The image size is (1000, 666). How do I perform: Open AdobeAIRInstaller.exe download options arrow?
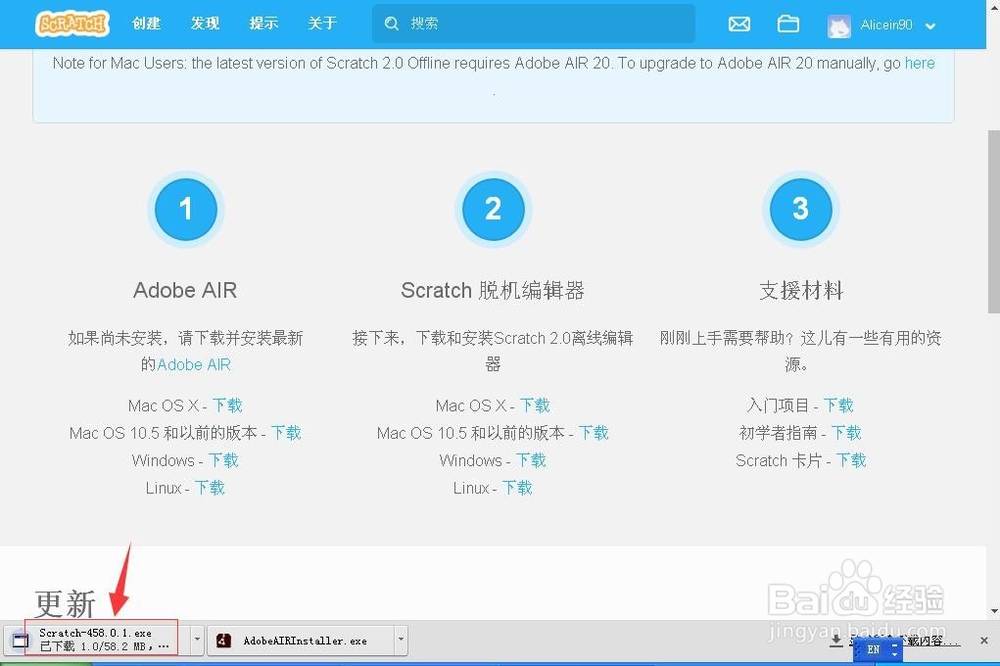(x=401, y=639)
